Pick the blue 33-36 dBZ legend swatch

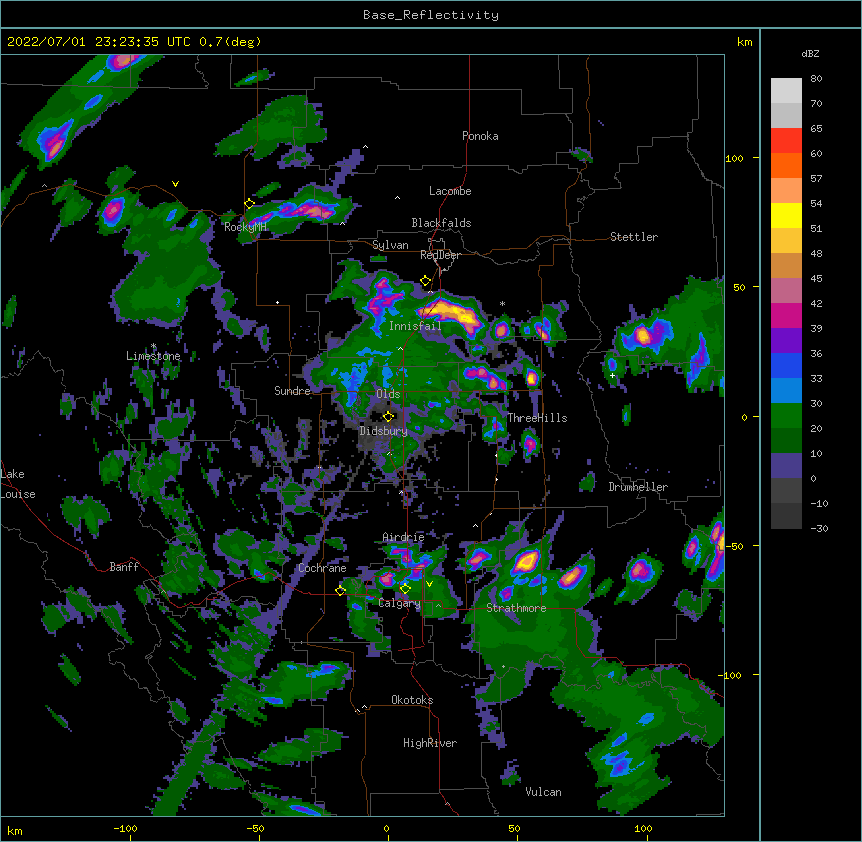[x=786, y=365]
